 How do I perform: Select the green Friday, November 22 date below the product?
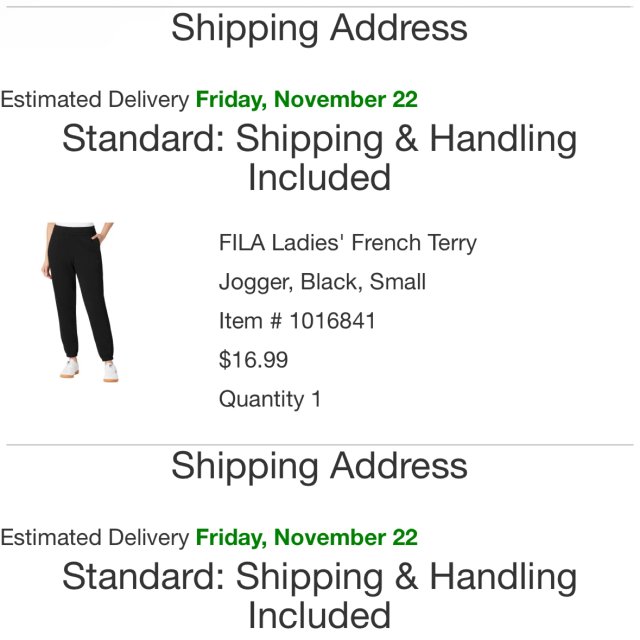[306, 538]
